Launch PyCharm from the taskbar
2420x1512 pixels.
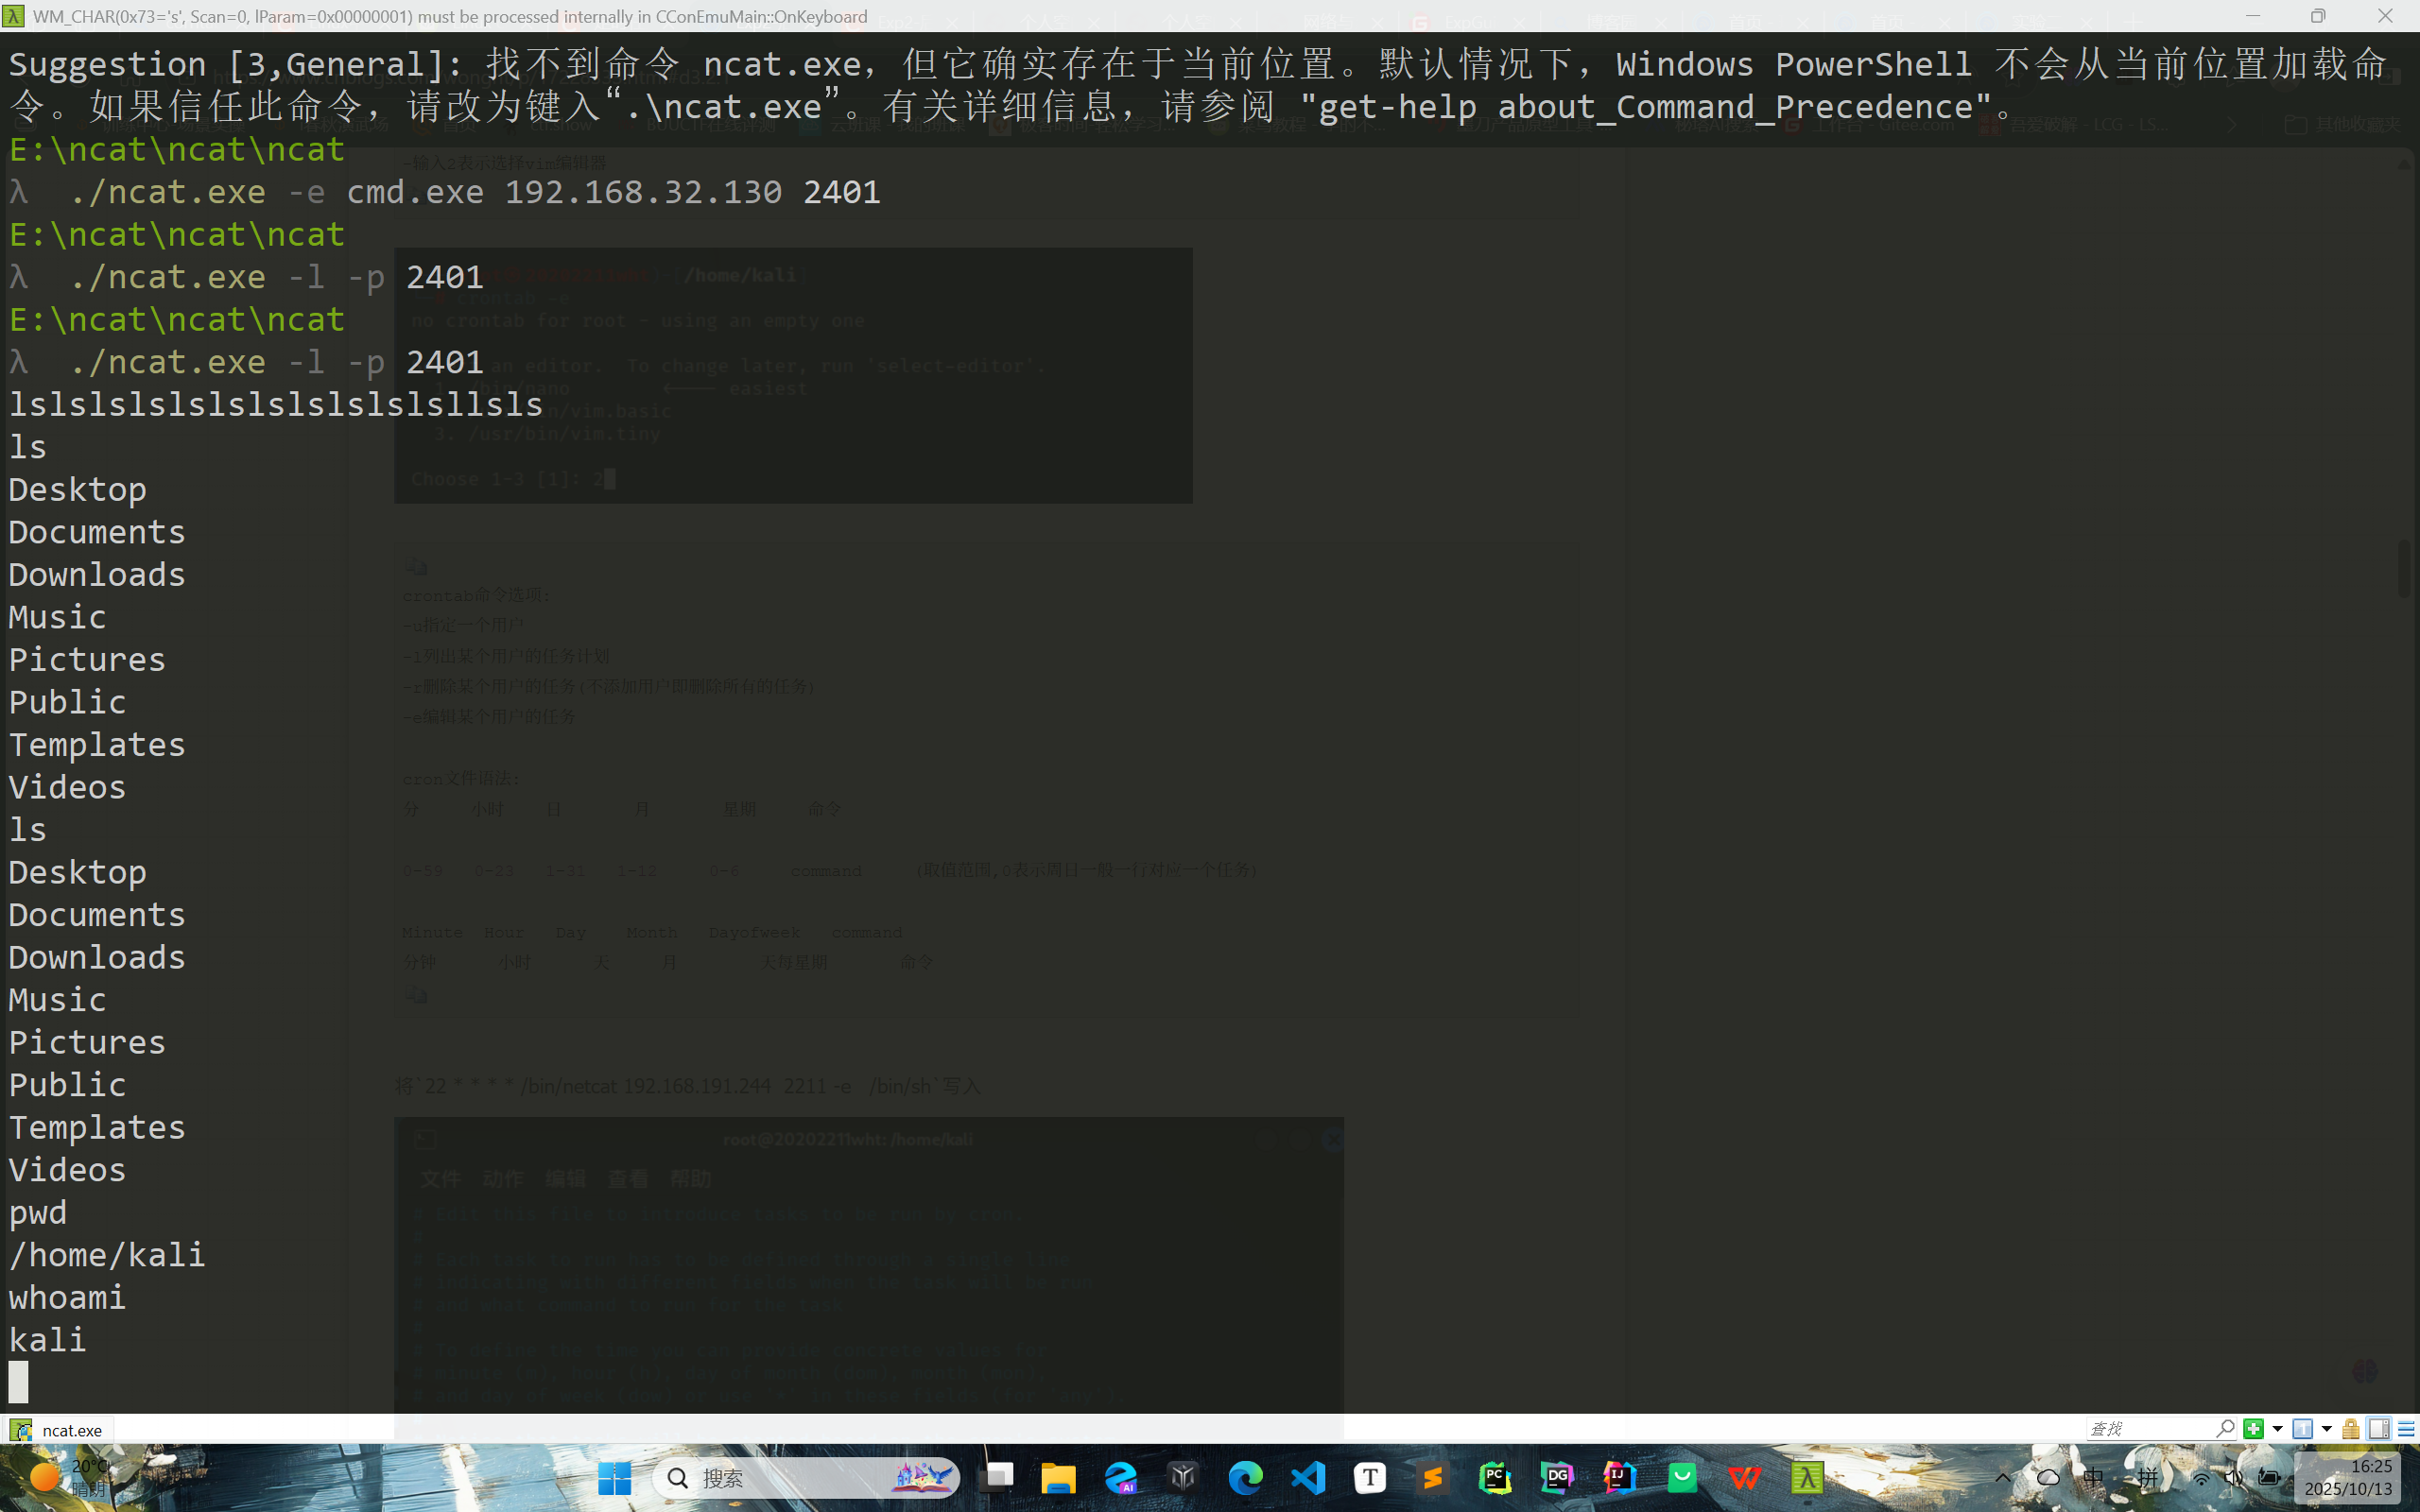1495,1477
